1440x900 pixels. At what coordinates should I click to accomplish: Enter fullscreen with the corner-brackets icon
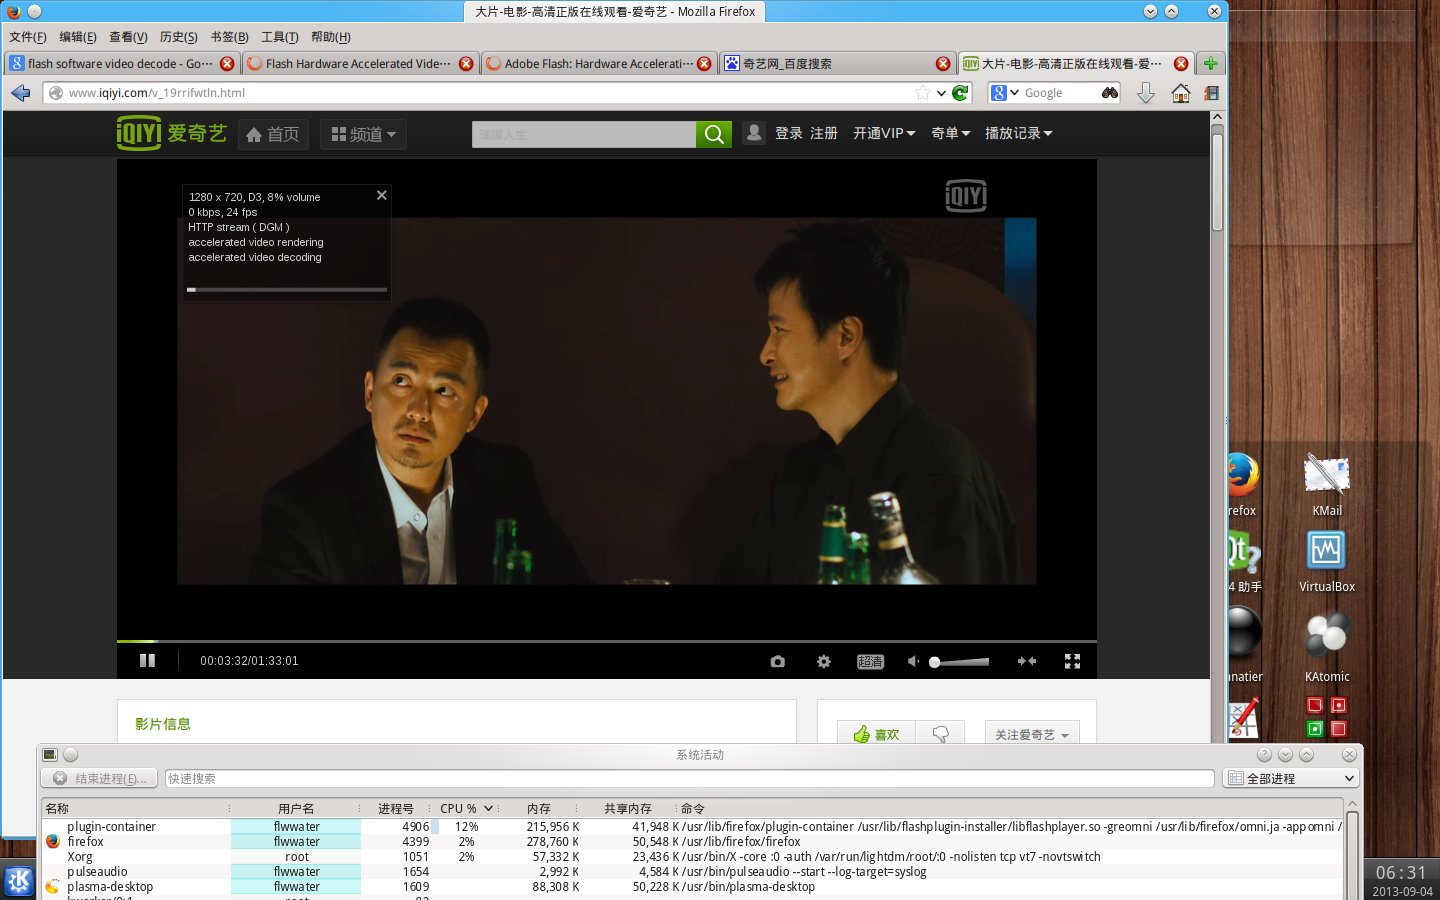[x=1073, y=661]
